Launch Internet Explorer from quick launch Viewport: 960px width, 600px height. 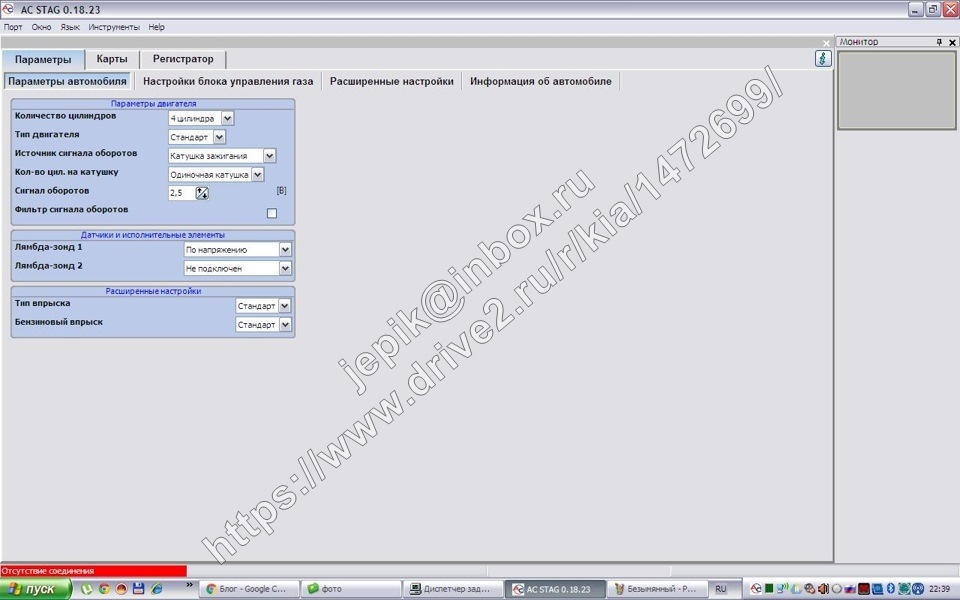[x=156, y=589]
